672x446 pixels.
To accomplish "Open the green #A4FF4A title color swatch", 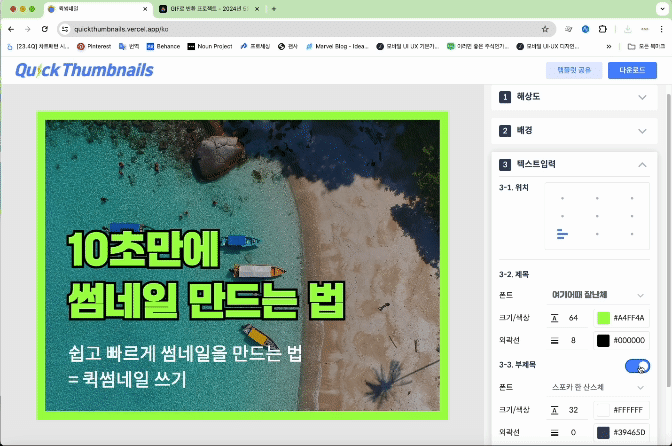I will point(603,318).
